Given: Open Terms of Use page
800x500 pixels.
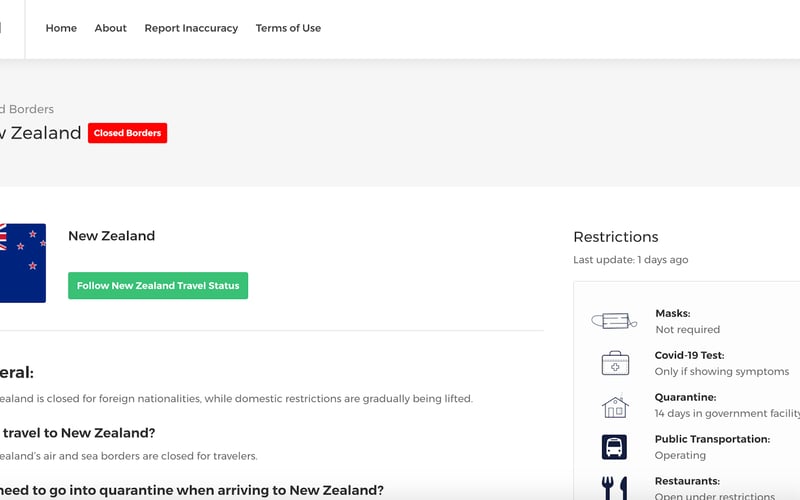Looking at the screenshot, I should [x=288, y=28].
